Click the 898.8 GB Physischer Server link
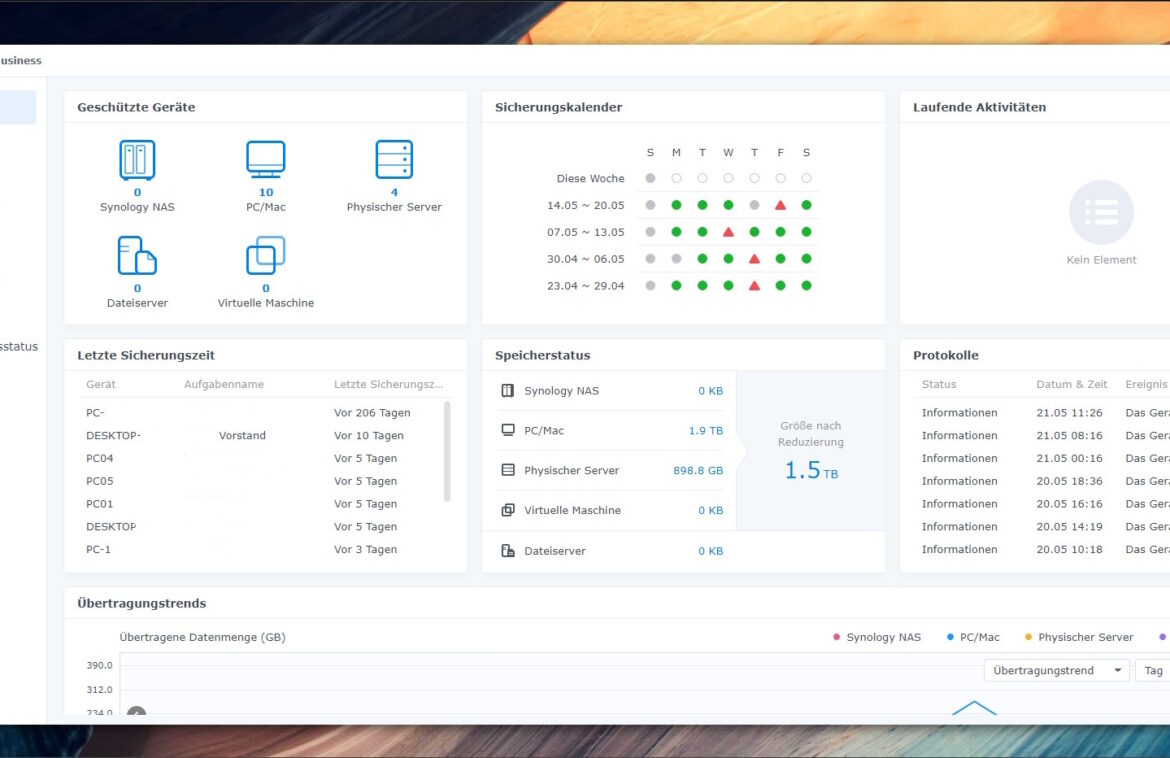 click(699, 470)
